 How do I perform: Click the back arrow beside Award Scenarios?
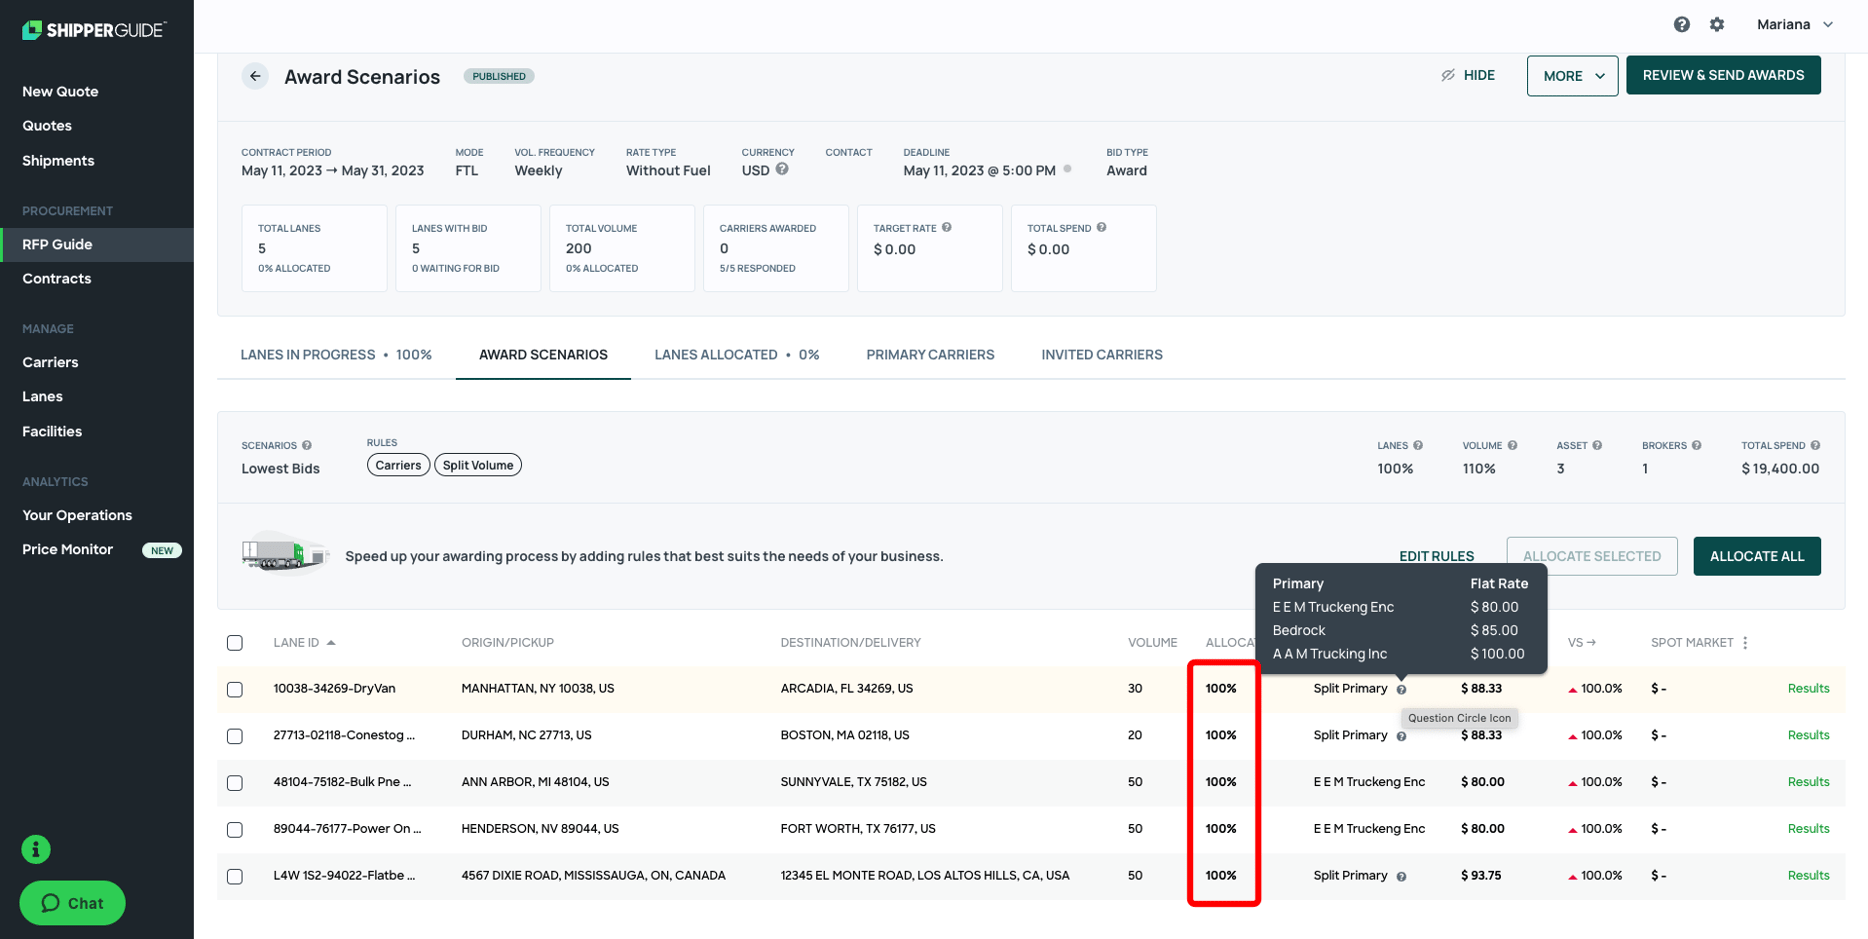255,76
